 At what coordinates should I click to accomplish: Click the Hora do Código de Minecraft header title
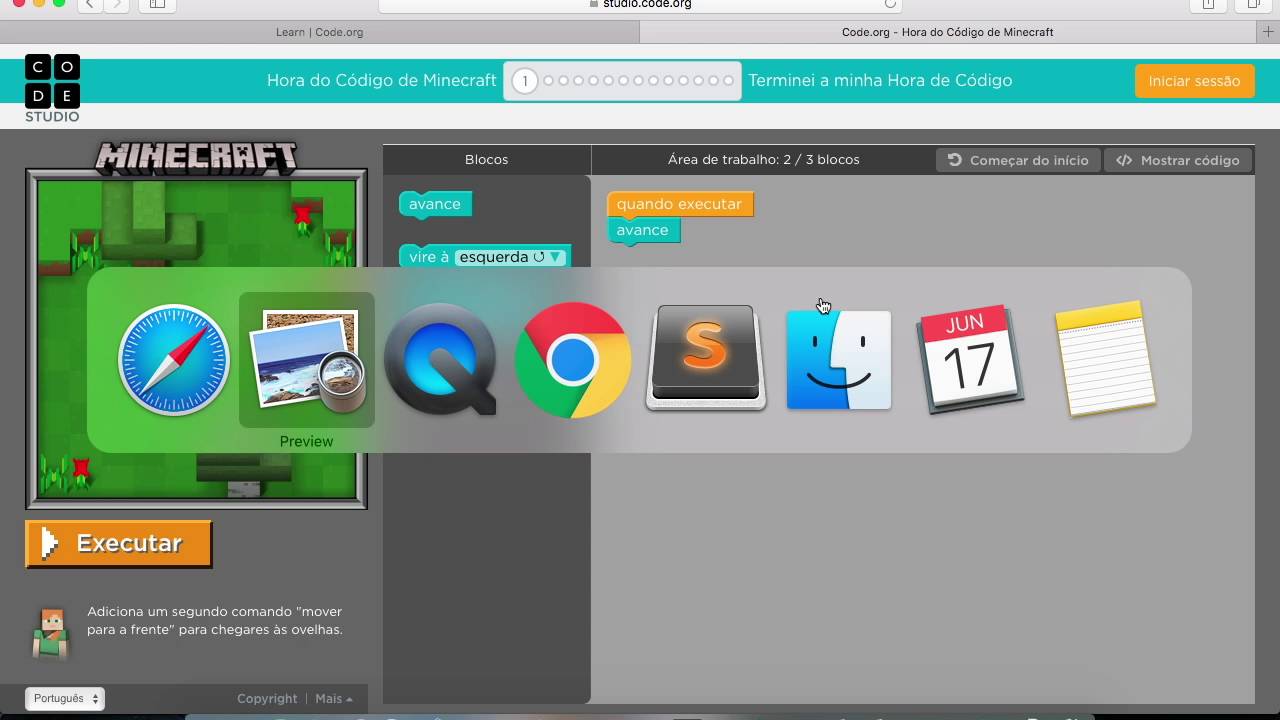(381, 80)
